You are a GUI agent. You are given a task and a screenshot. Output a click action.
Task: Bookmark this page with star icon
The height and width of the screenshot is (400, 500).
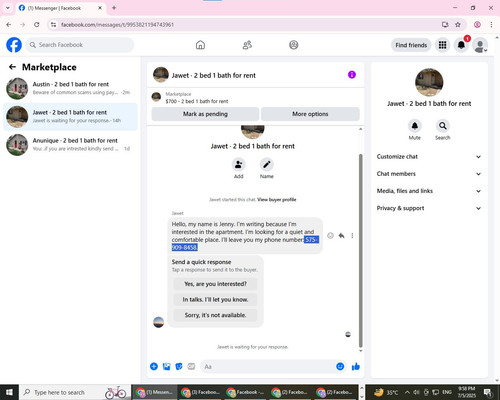(458, 25)
